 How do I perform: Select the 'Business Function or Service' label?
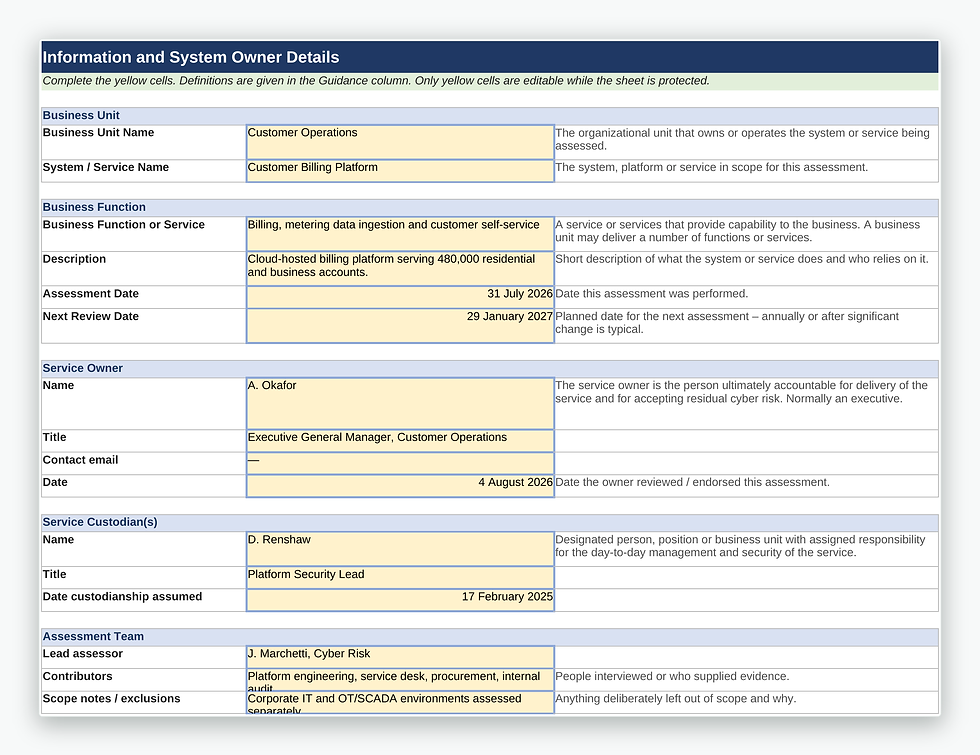124,225
